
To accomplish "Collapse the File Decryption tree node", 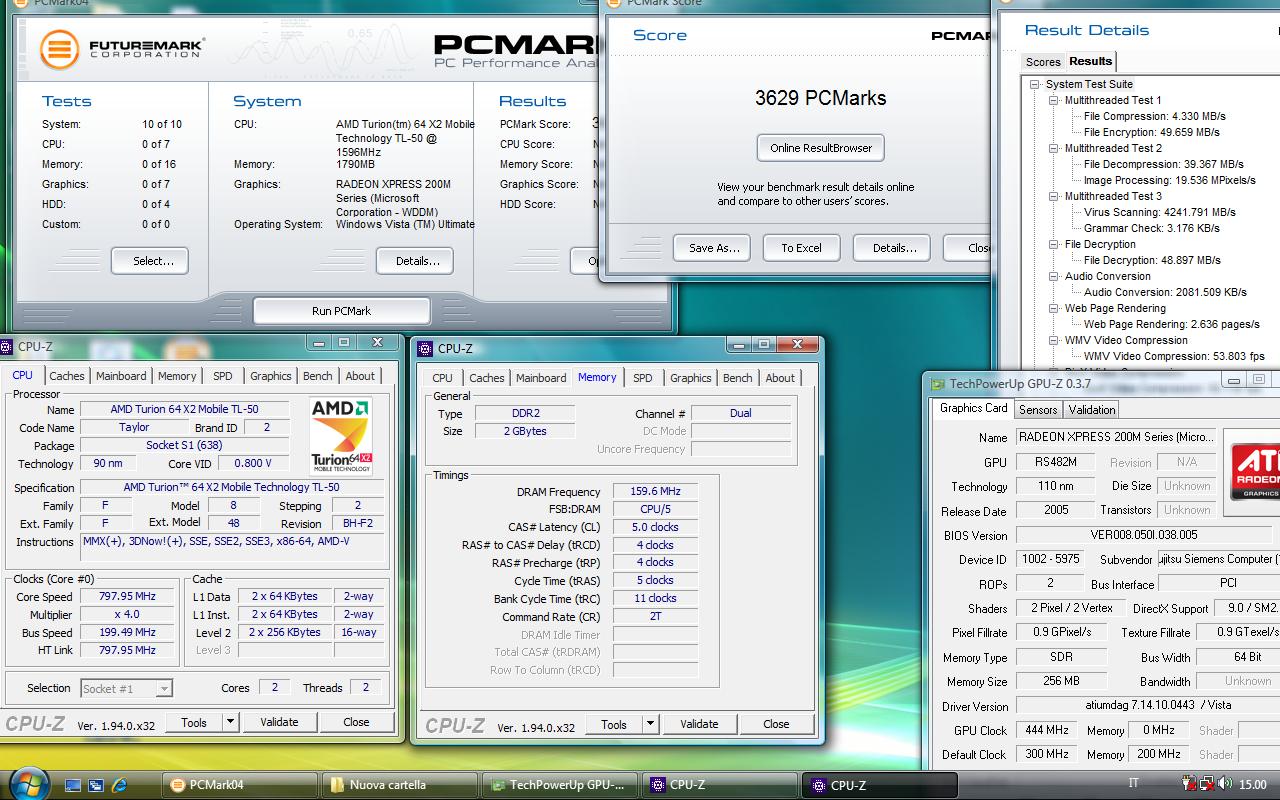I will [1054, 245].
